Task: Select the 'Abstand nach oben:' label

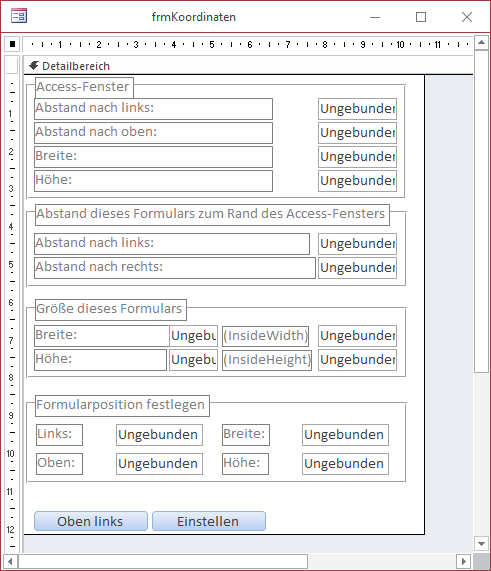Action: (x=153, y=133)
